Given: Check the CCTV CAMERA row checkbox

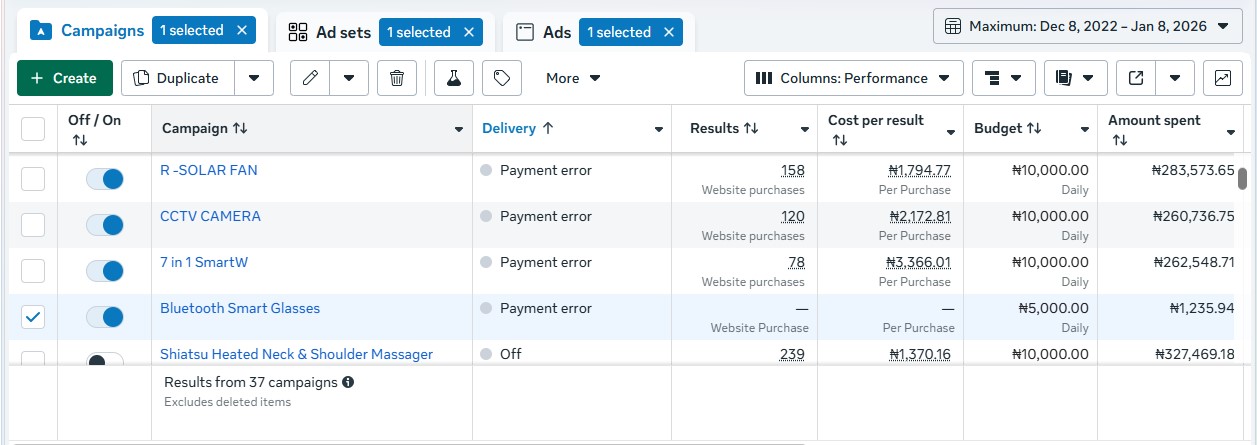Looking at the screenshot, I should [x=33, y=225].
